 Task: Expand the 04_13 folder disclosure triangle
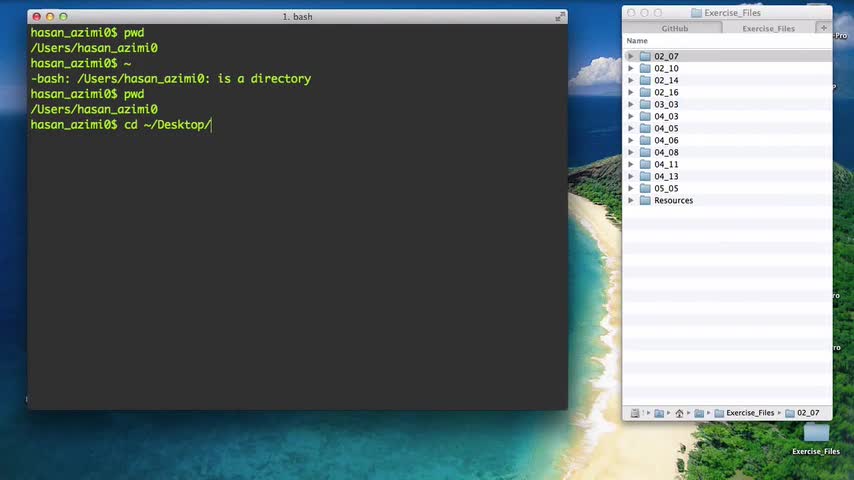631,176
